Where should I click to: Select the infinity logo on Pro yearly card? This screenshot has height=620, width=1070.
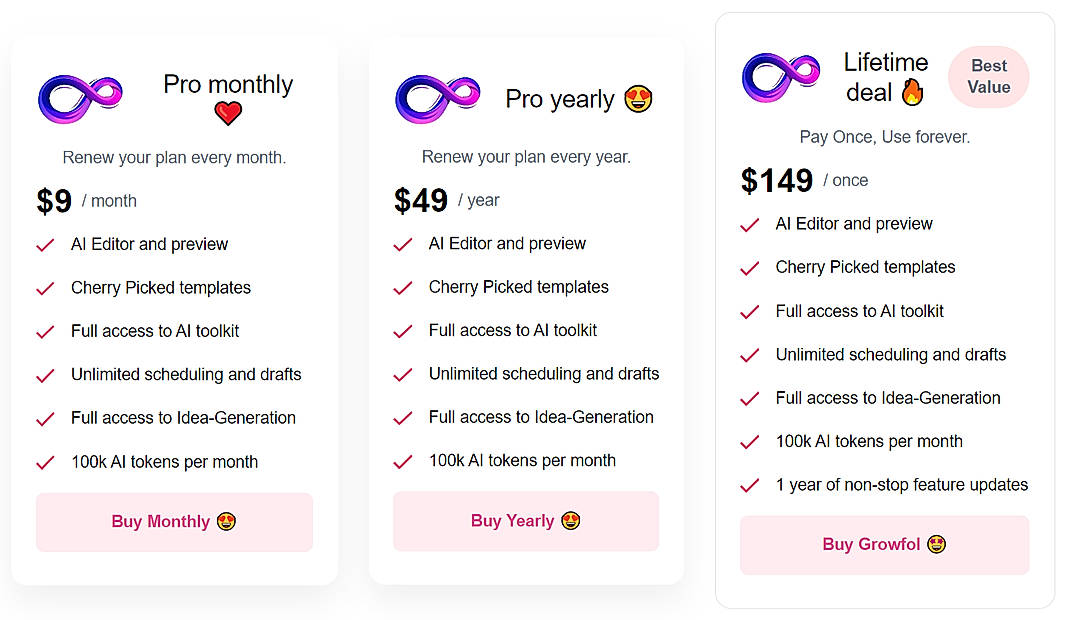[440, 99]
